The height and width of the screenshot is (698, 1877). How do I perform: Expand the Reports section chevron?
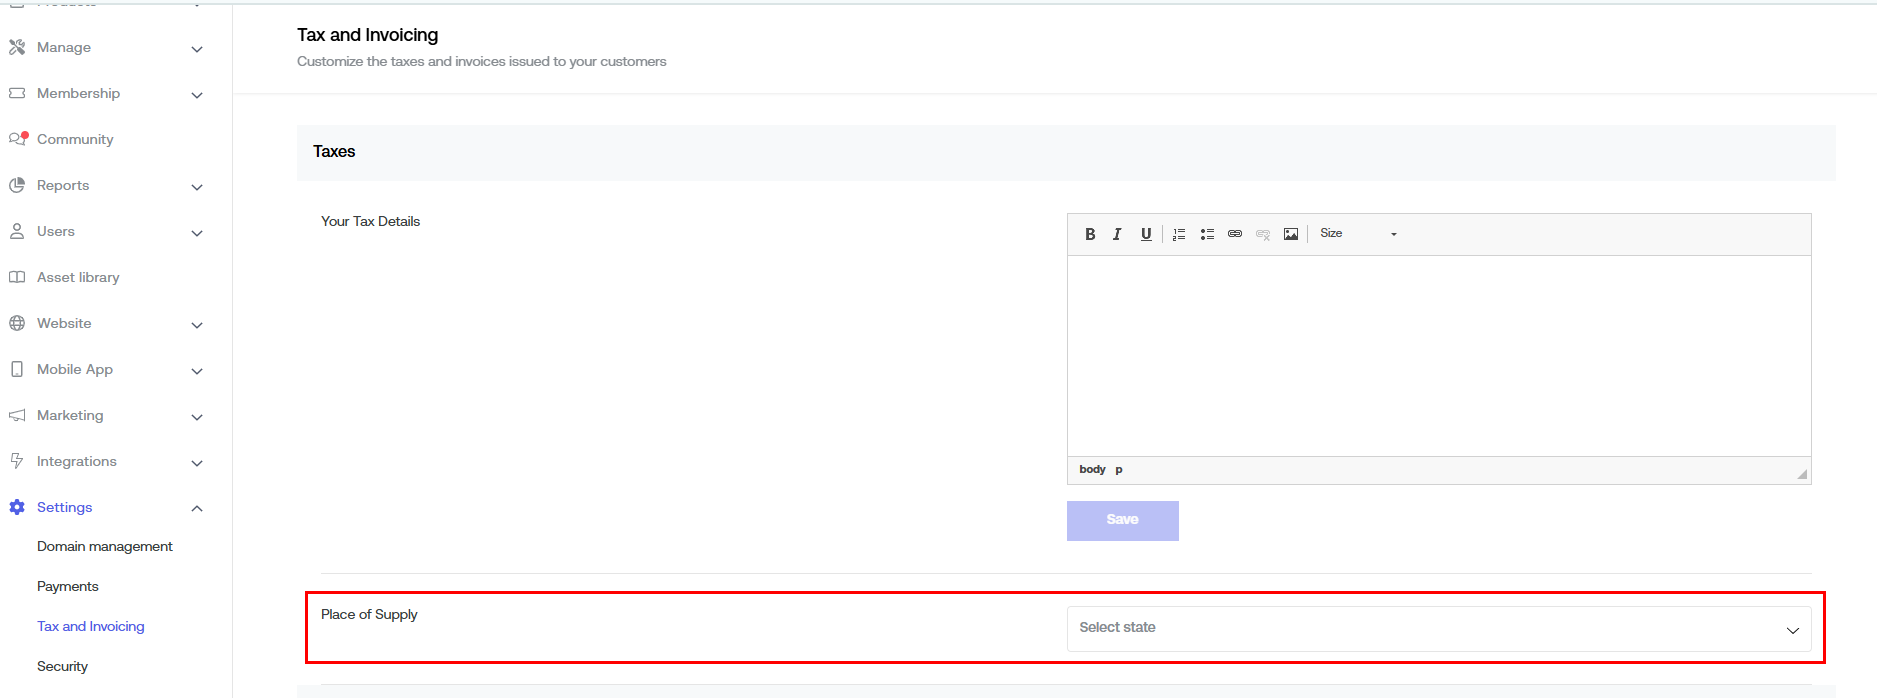pyautogui.click(x=197, y=187)
